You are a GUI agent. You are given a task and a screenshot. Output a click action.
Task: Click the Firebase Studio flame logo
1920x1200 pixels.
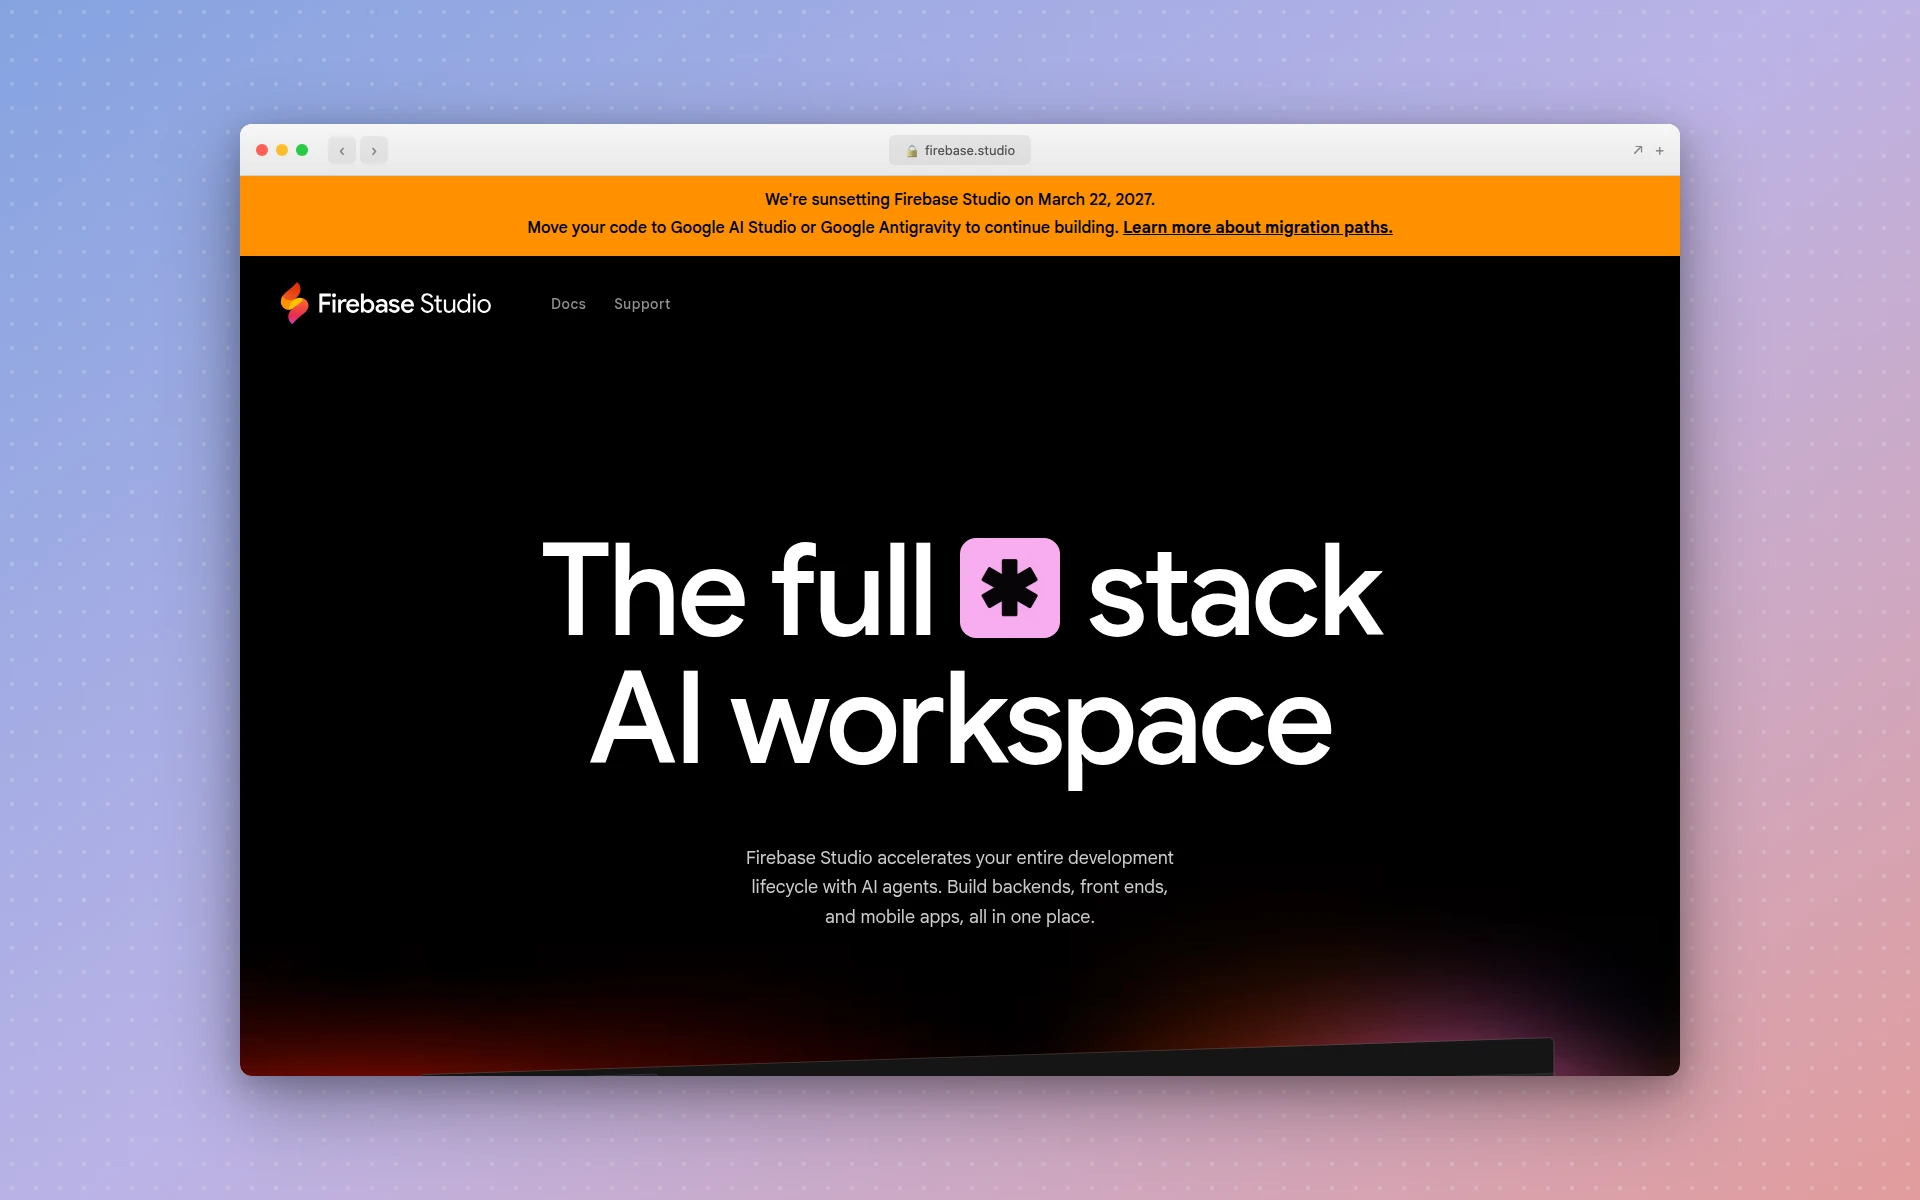point(294,303)
